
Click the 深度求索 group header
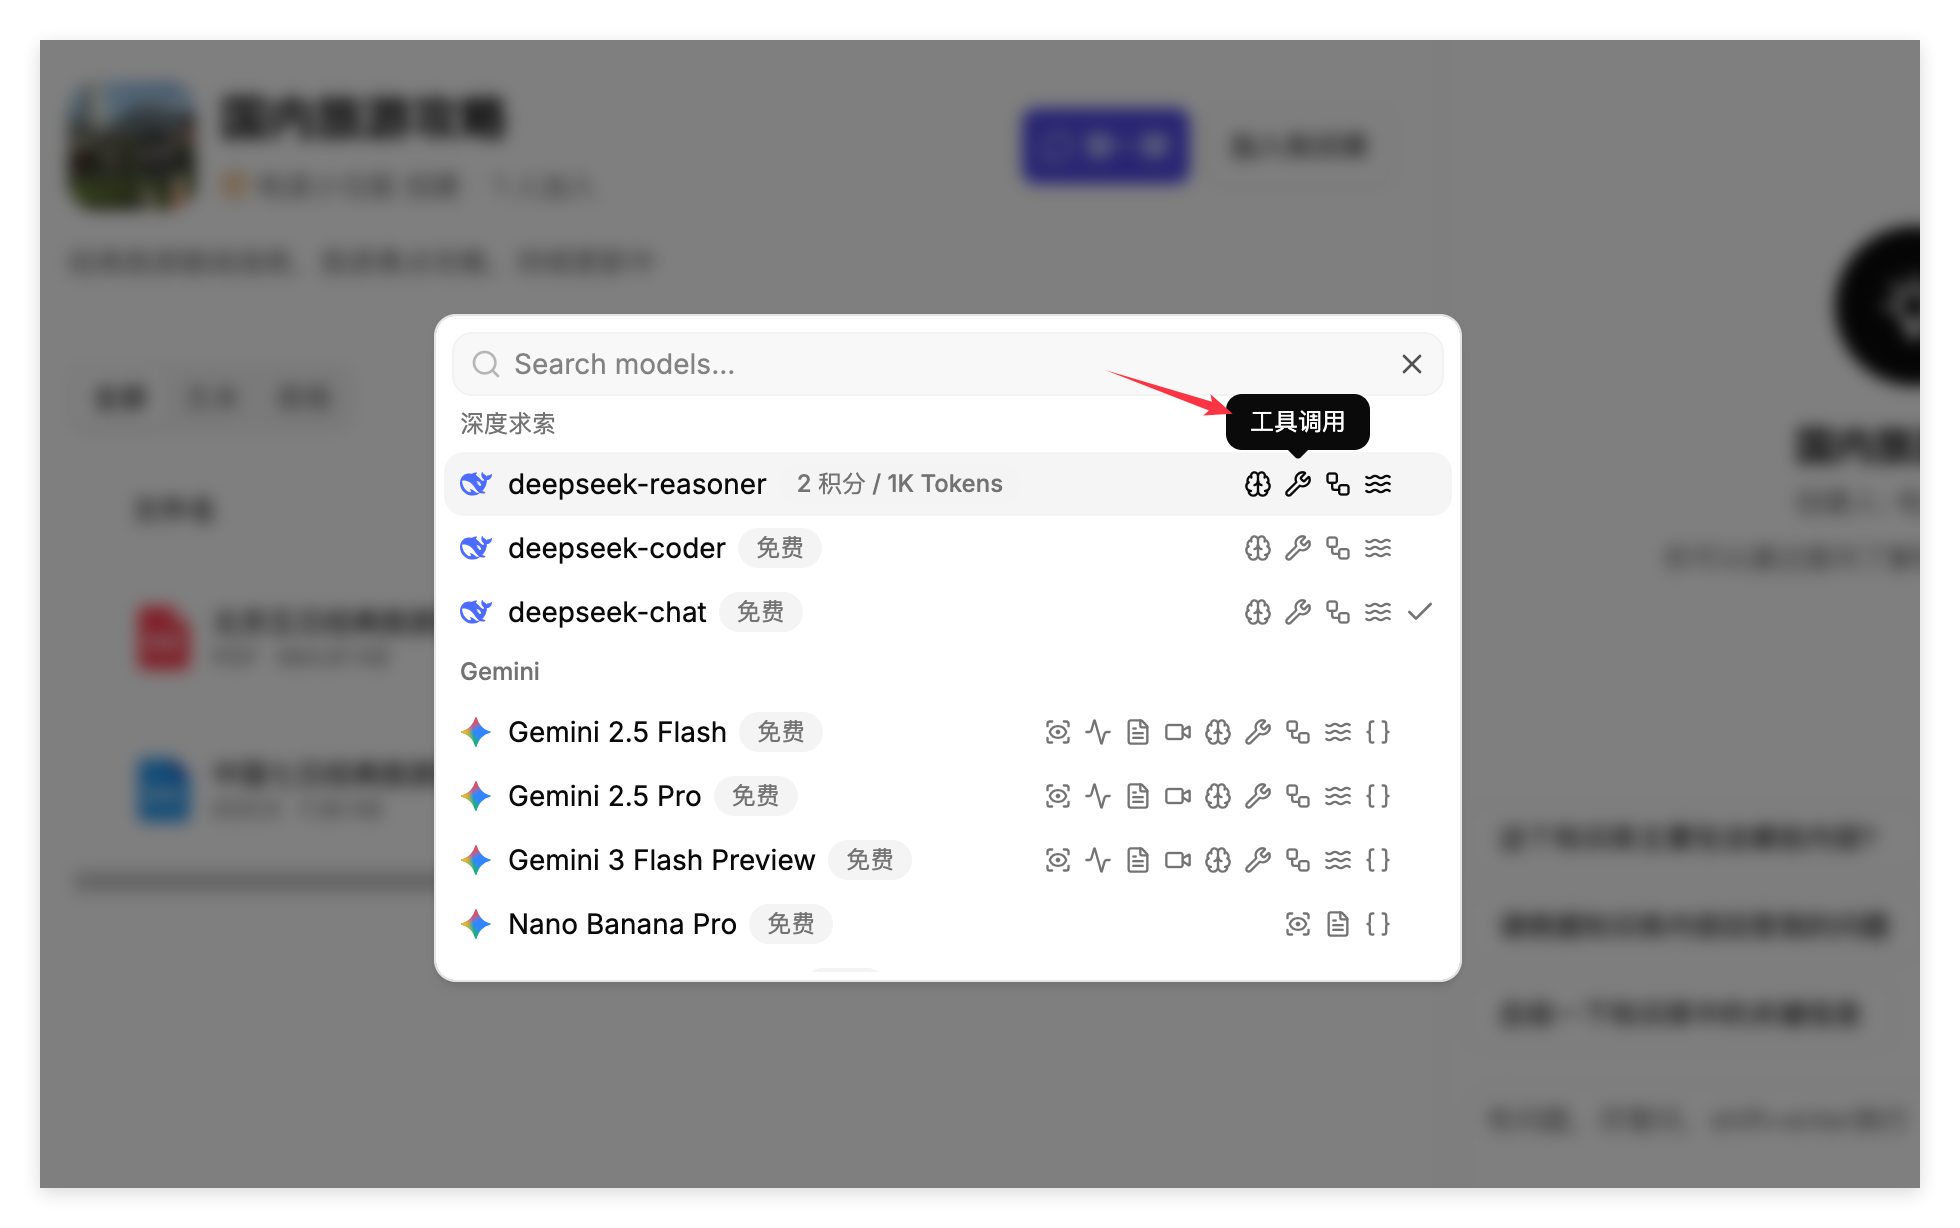(507, 424)
